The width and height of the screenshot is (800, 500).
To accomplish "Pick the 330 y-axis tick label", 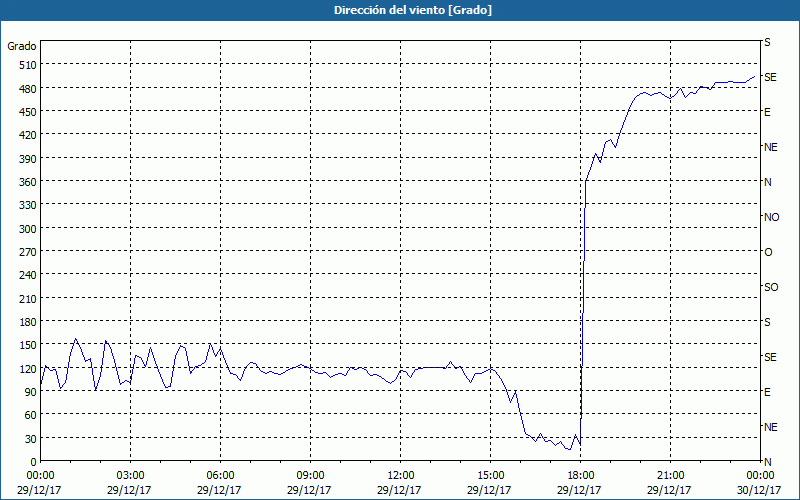I will pyautogui.click(x=28, y=205).
